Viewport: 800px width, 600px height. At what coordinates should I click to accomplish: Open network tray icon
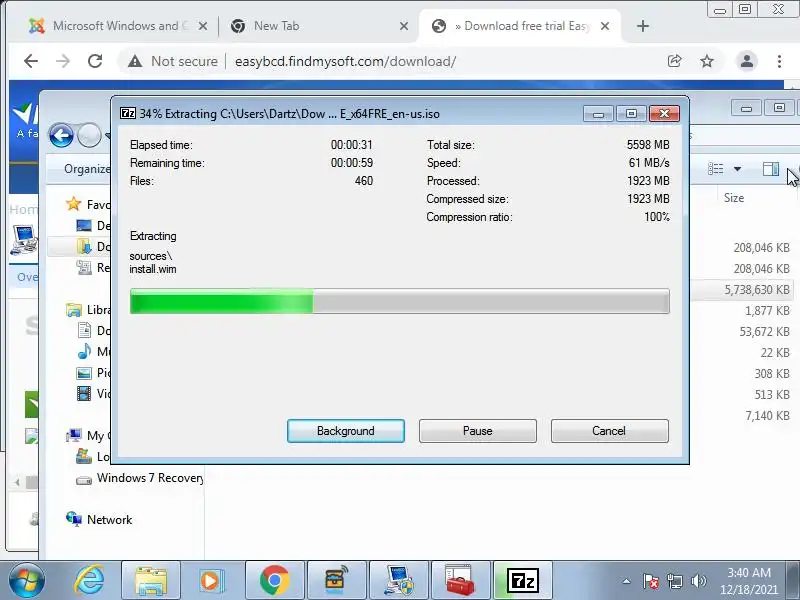click(674, 581)
